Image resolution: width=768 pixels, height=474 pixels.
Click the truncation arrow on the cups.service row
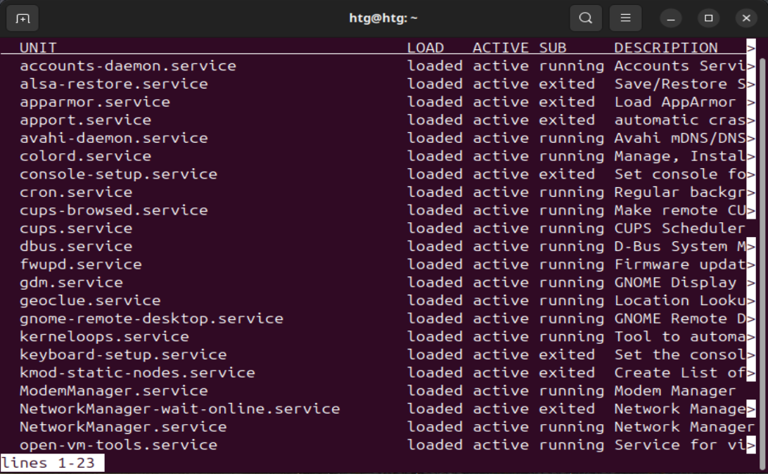[x=751, y=228]
